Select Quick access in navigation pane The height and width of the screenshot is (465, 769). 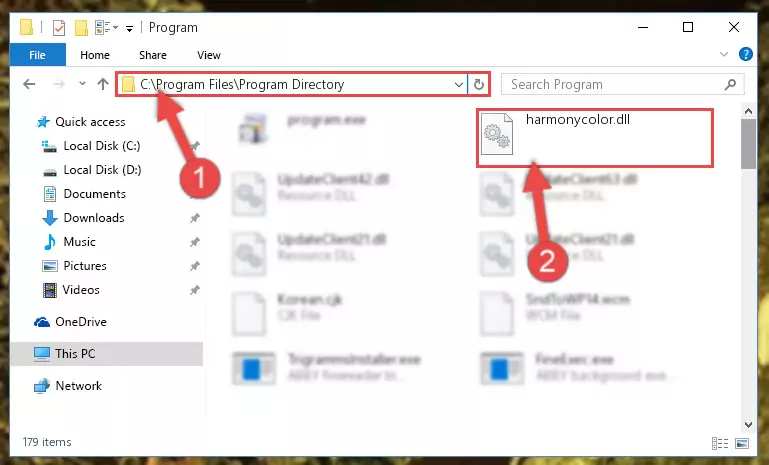90,122
